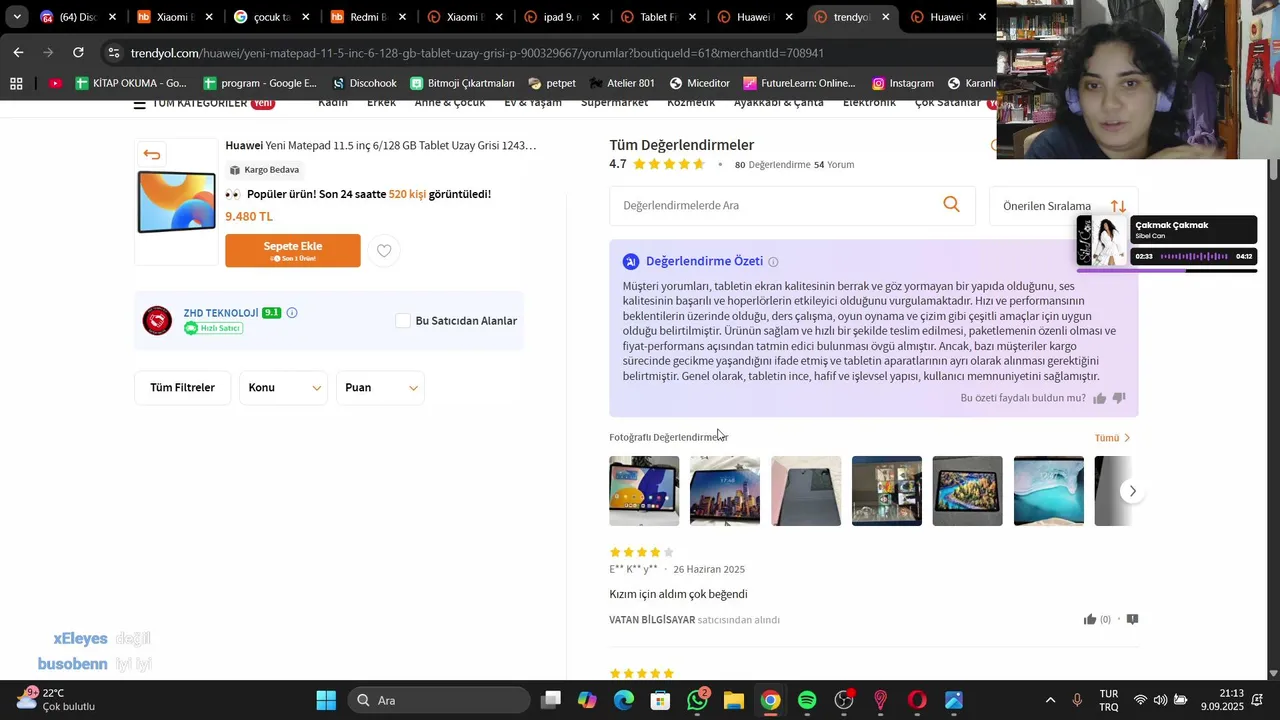Open Önerilen Sıralama sort dropdown
Image resolution: width=1280 pixels, height=720 pixels.
tap(1063, 206)
